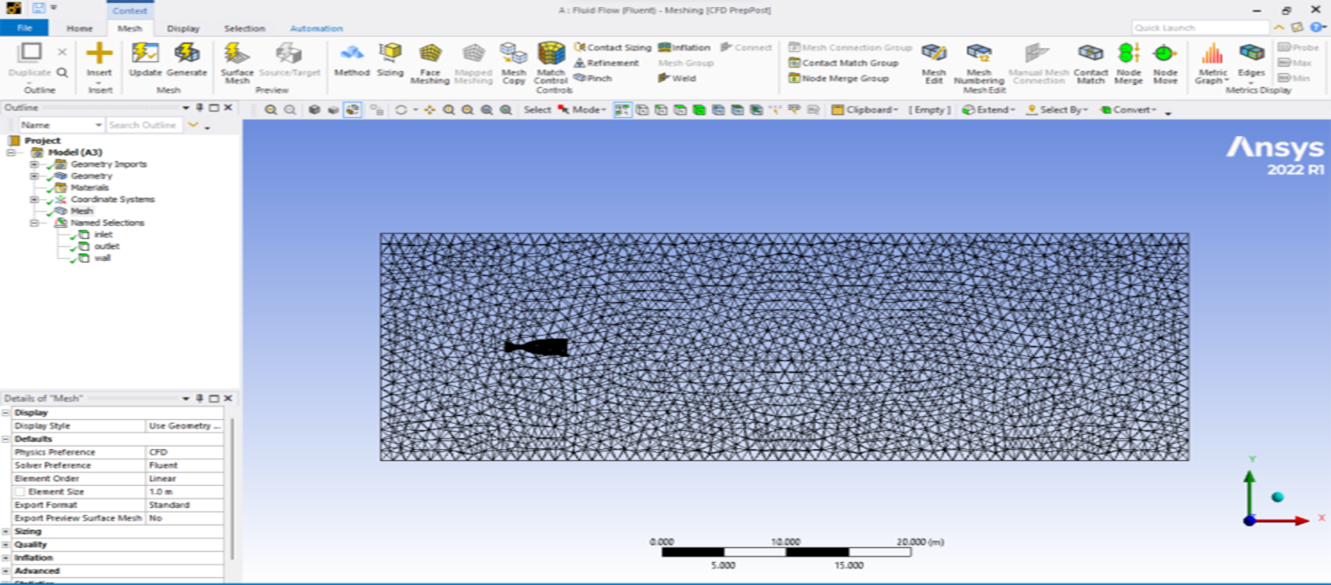1331x585 pixels.
Task: Open the Extend selection dropdown
Action: click(989, 110)
